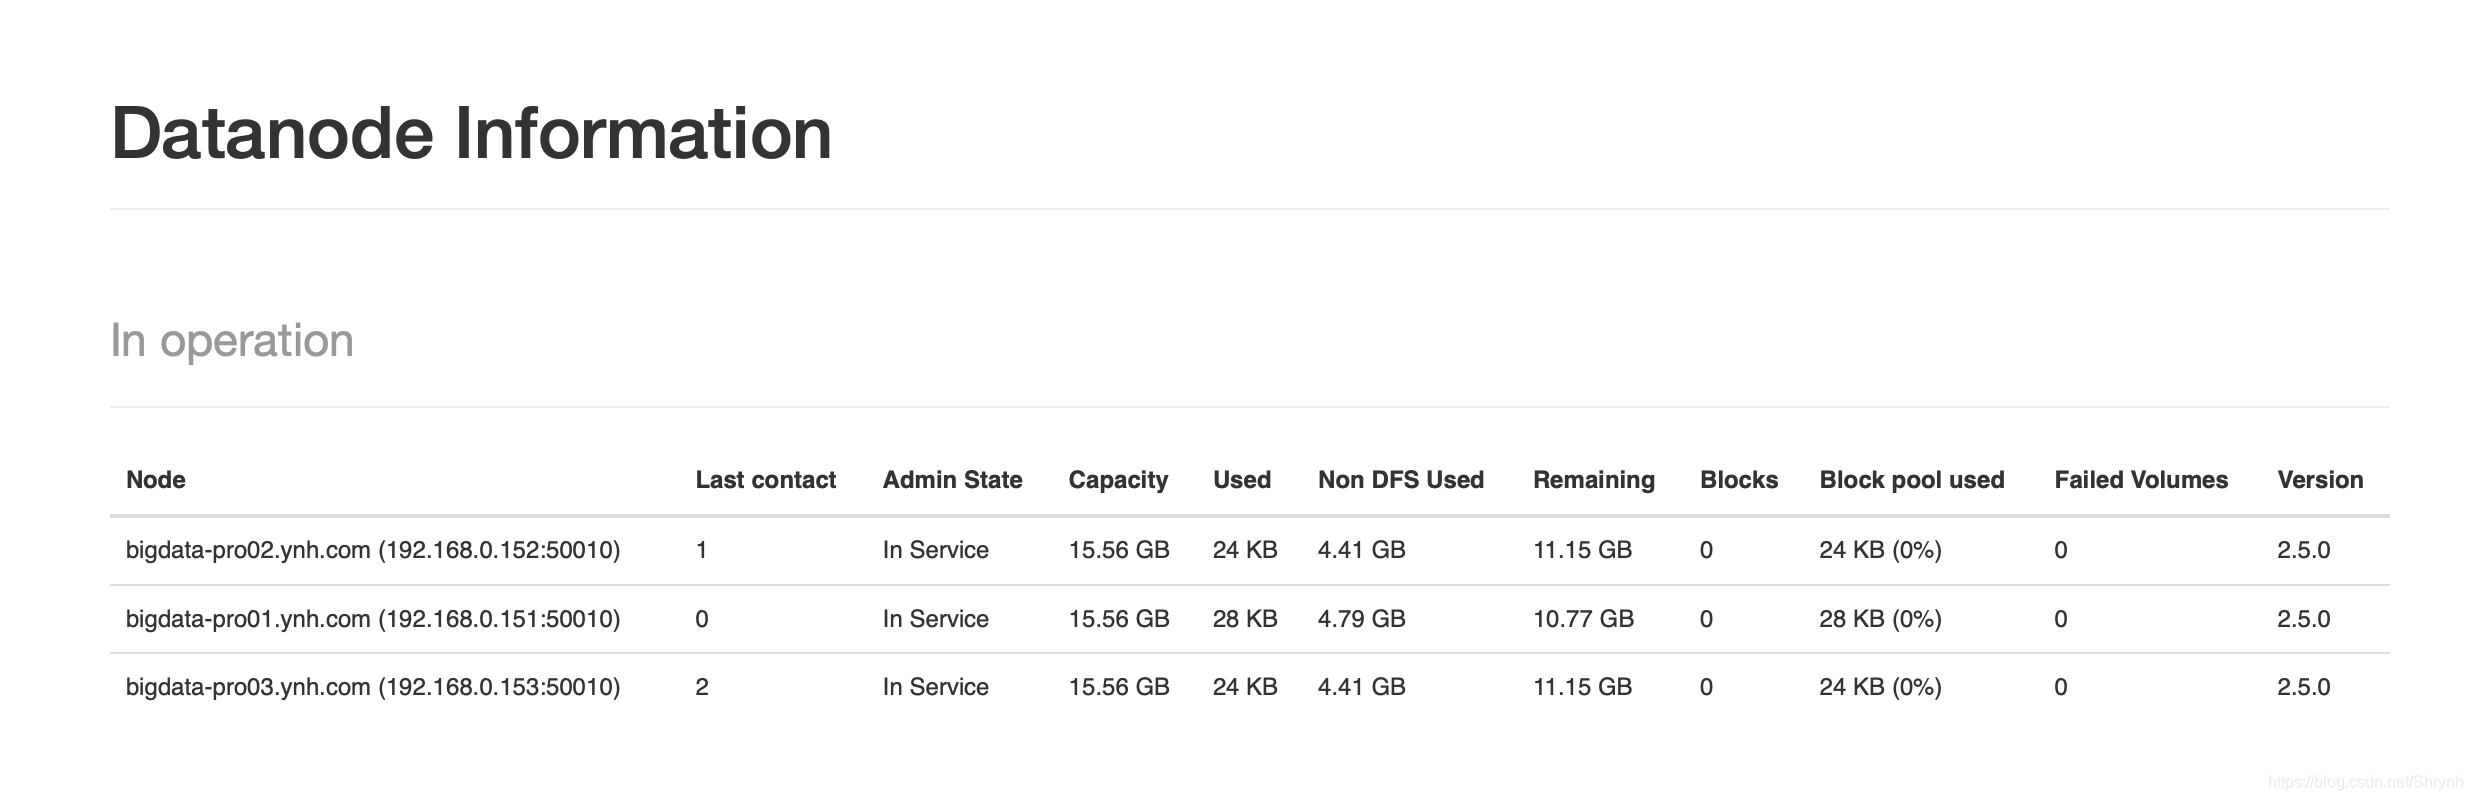Click Non DFS Used 4.41 GB for pro03
This screenshot has width=2472, height=800.
(x=1362, y=687)
